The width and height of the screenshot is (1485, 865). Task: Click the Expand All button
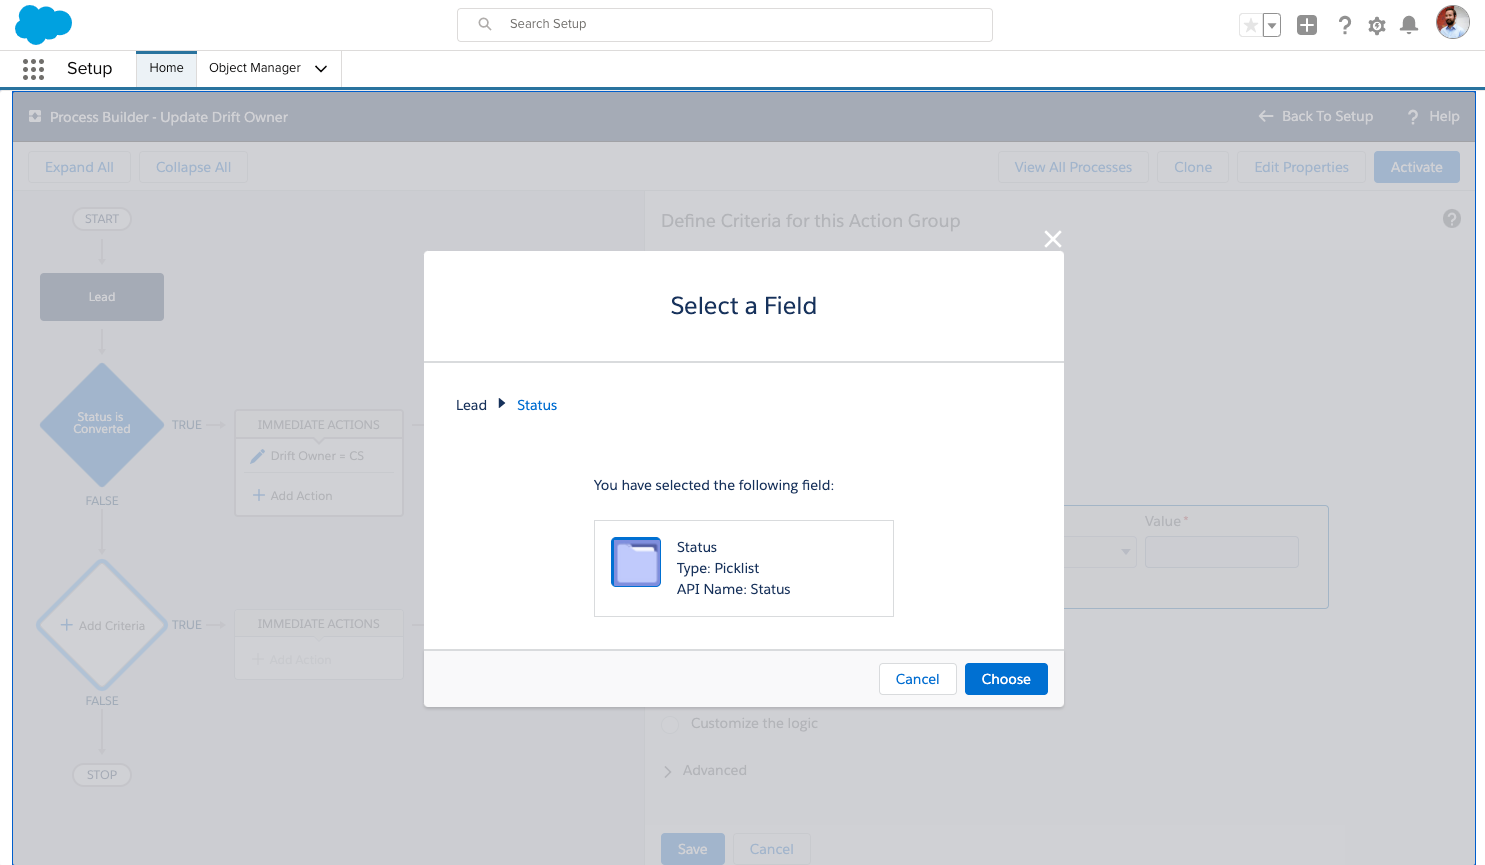[79, 167]
